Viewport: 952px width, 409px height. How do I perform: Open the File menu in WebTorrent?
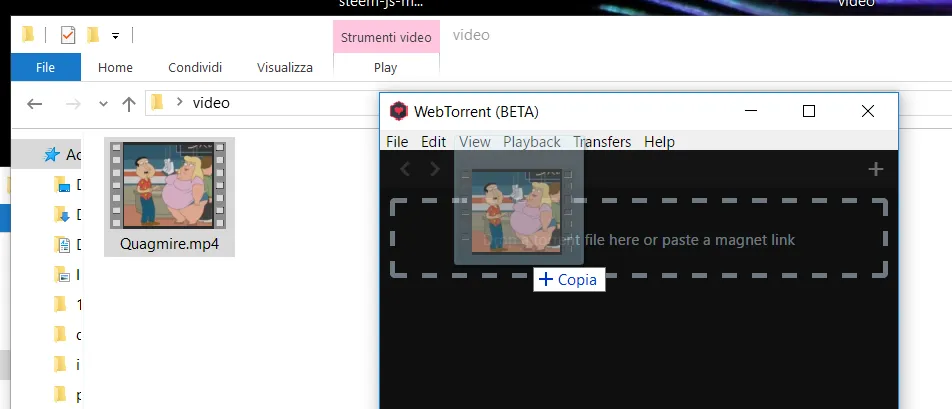(397, 142)
